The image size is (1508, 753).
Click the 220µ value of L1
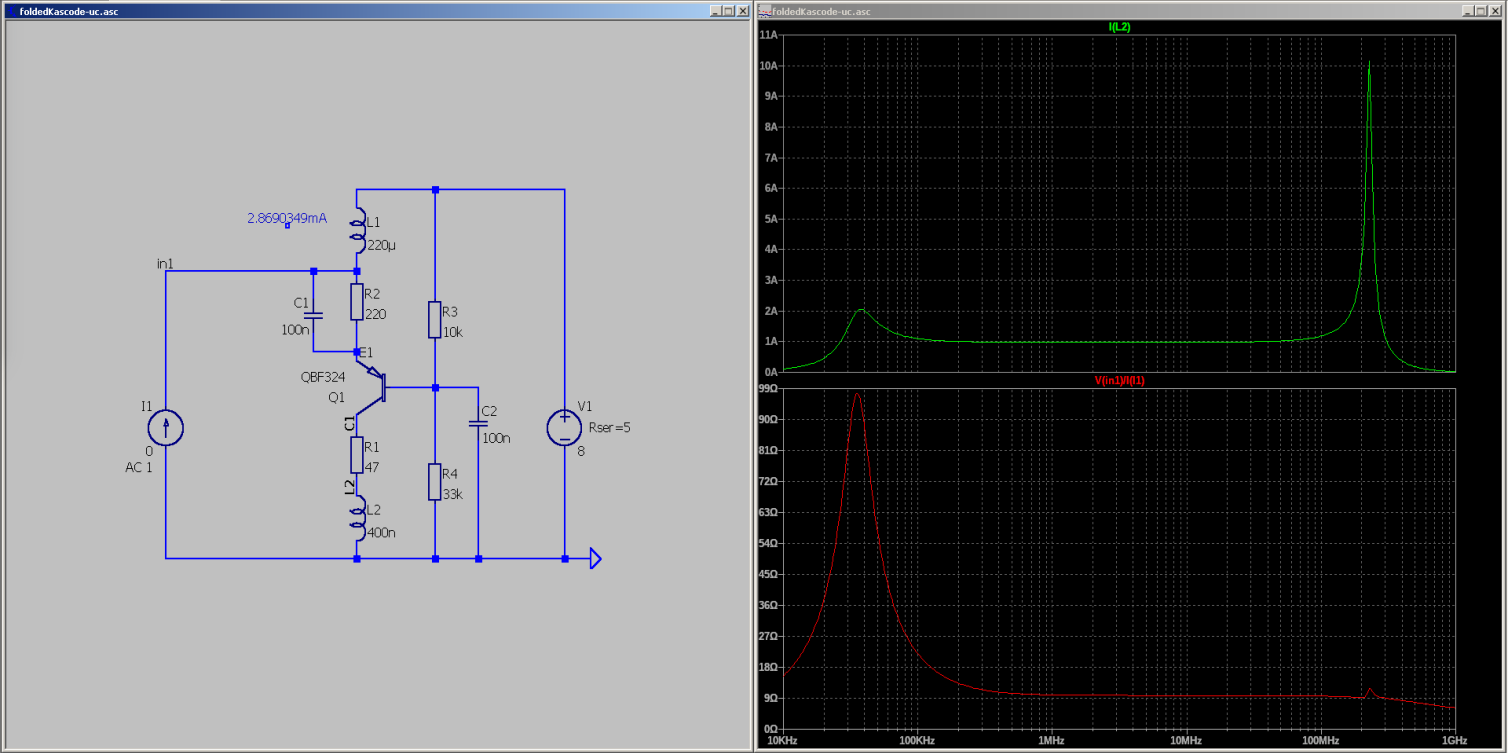382,245
